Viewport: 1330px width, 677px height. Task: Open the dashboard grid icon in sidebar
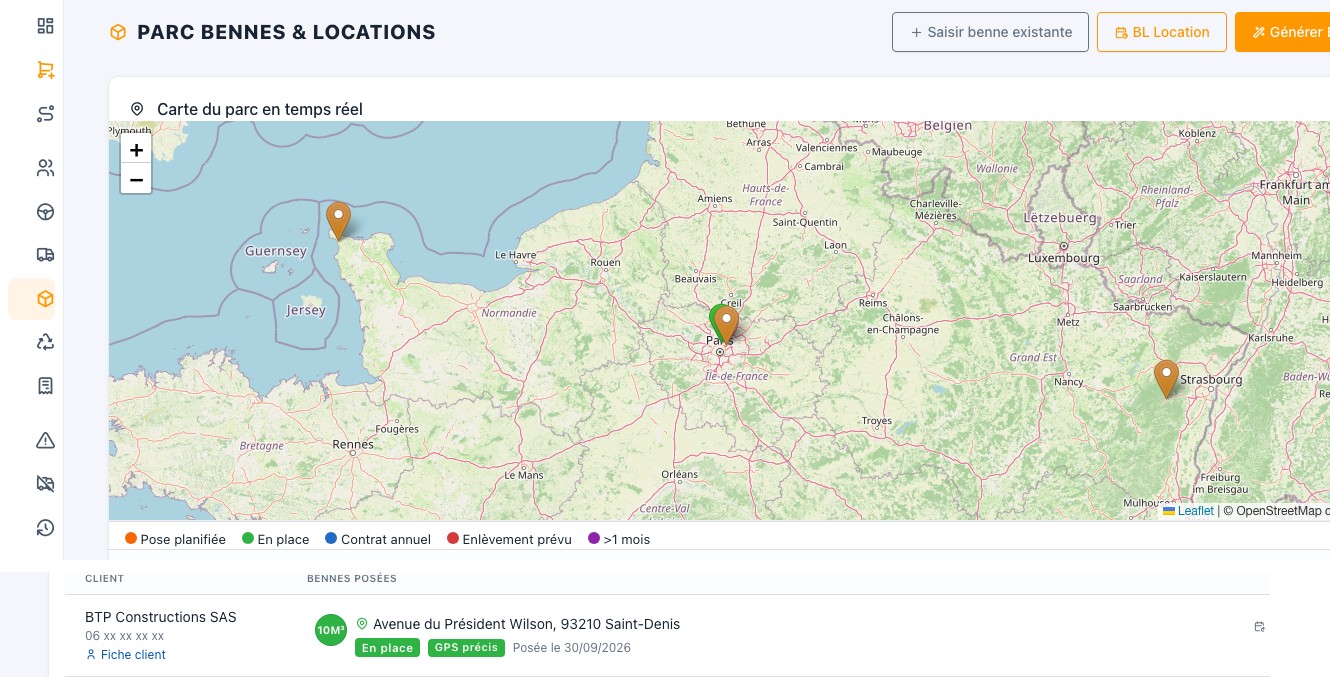pyautogui.click(x=45, y=26)
